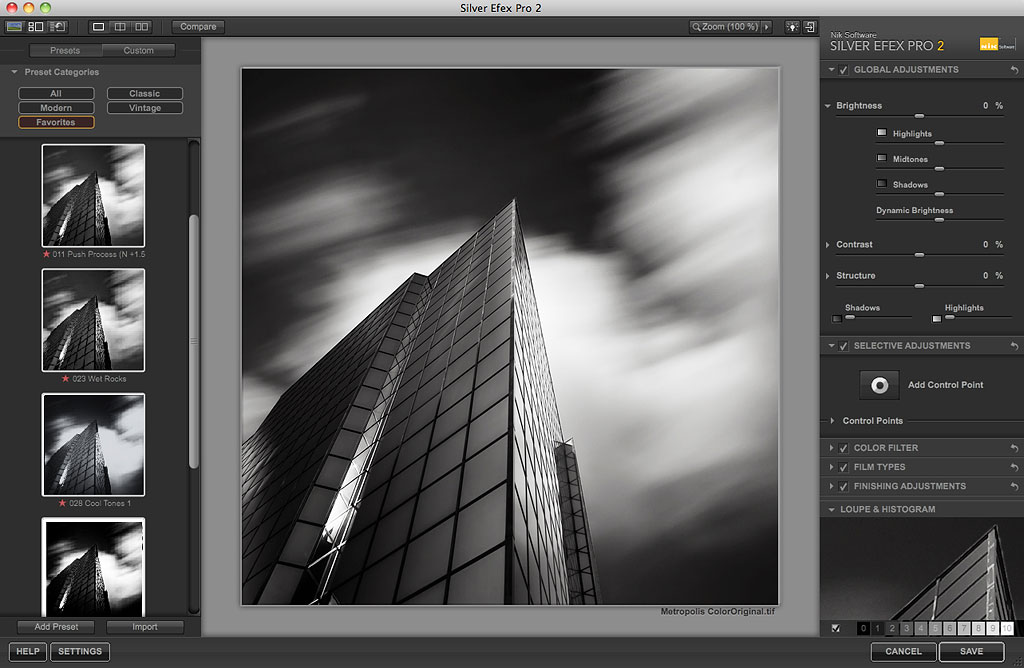Select the side-by-side preview view

point(142,27)
